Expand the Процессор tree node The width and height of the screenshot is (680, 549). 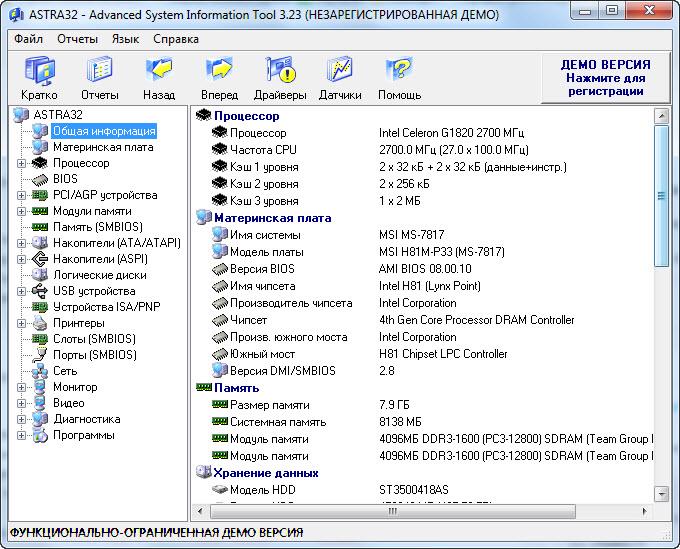21,163
